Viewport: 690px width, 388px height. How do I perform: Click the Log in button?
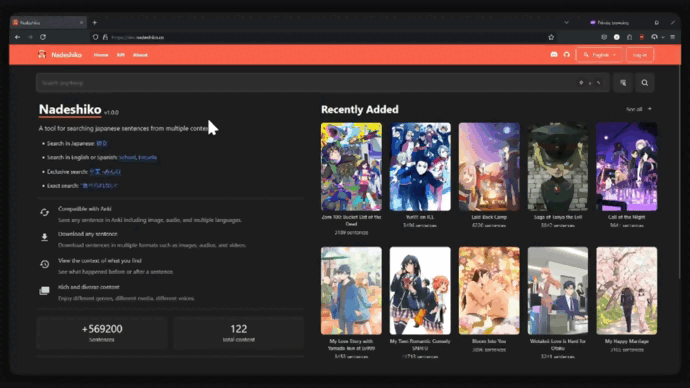640,55
